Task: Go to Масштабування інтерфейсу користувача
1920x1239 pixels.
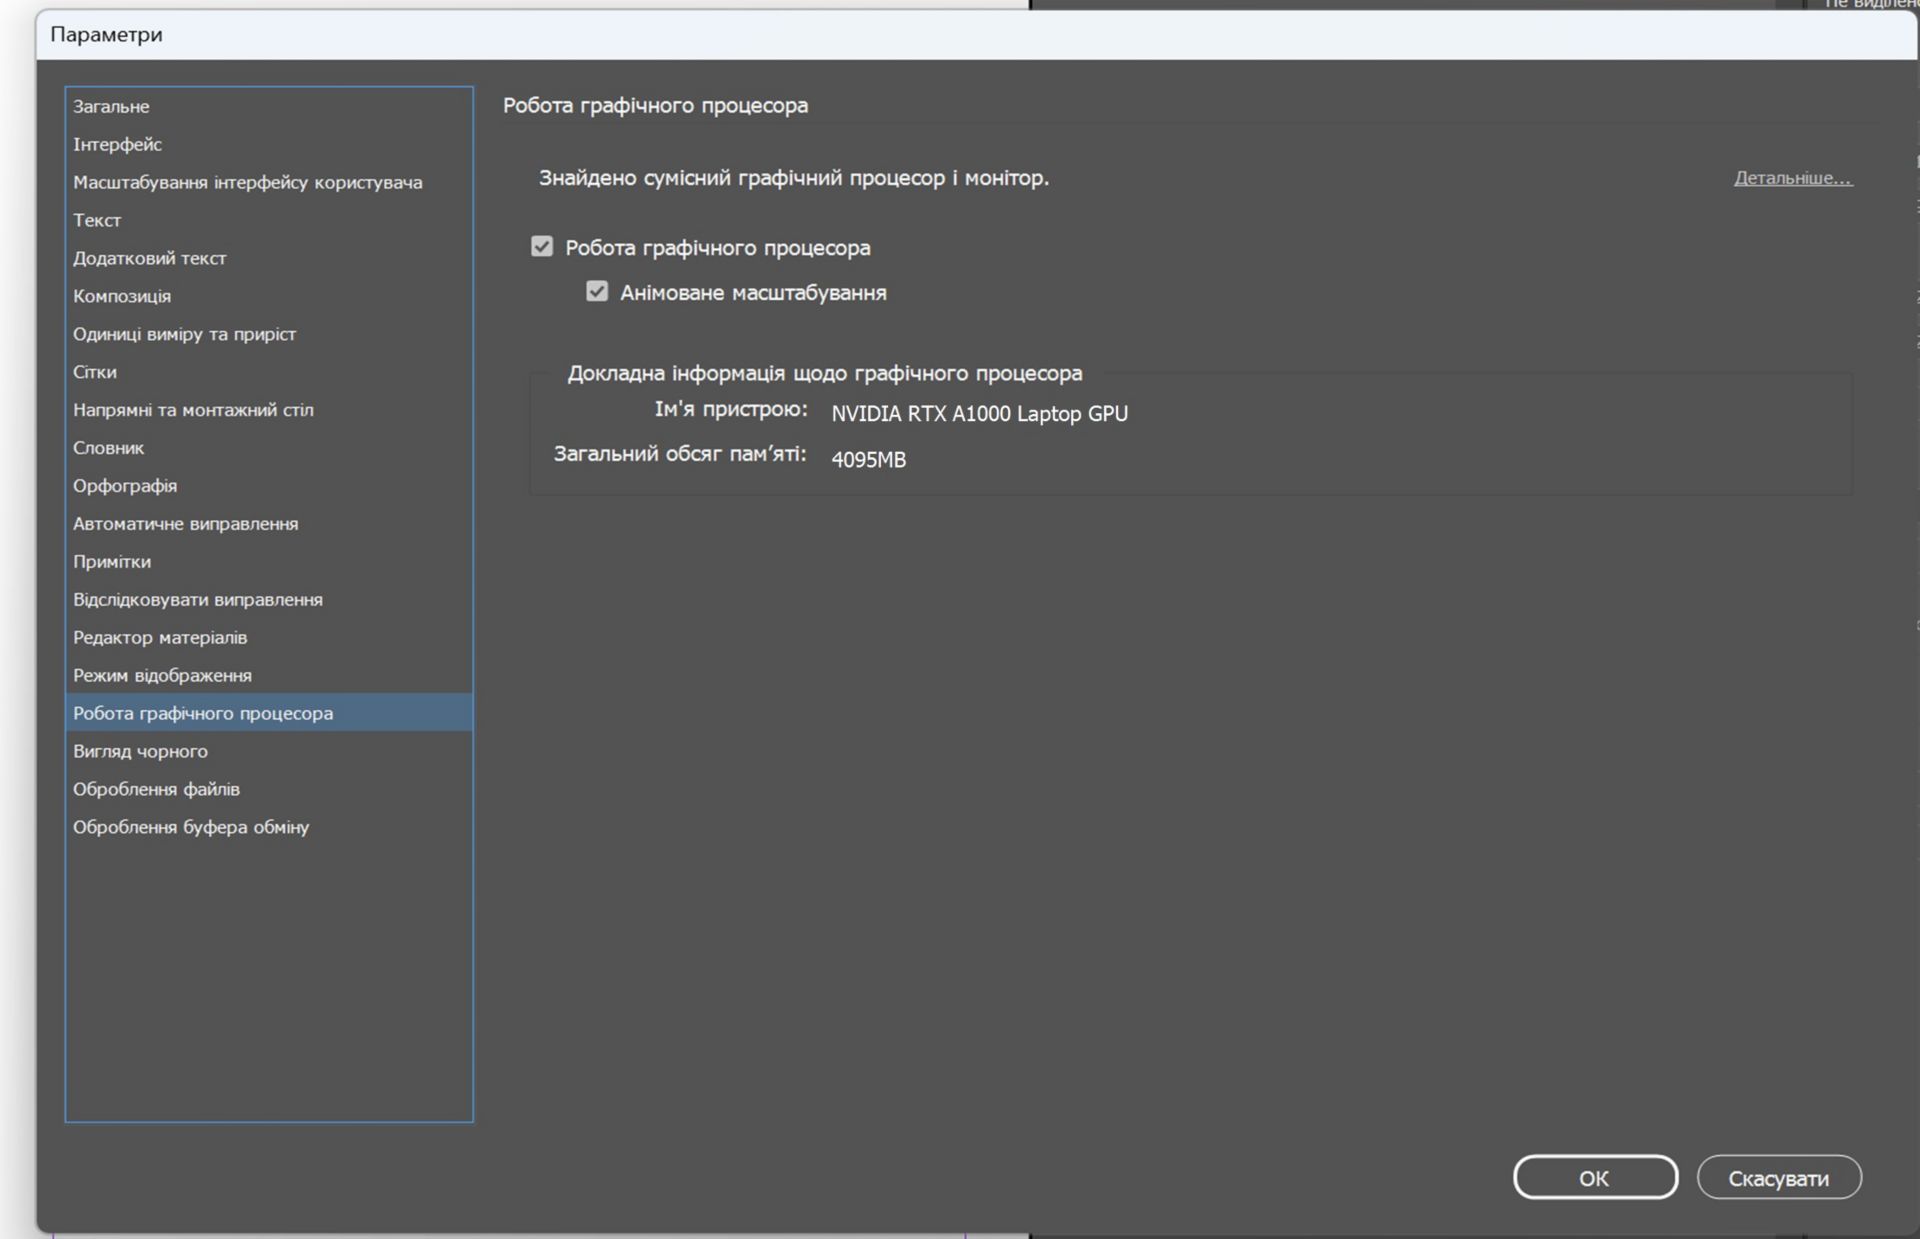Action: click(x=247, y=182)
